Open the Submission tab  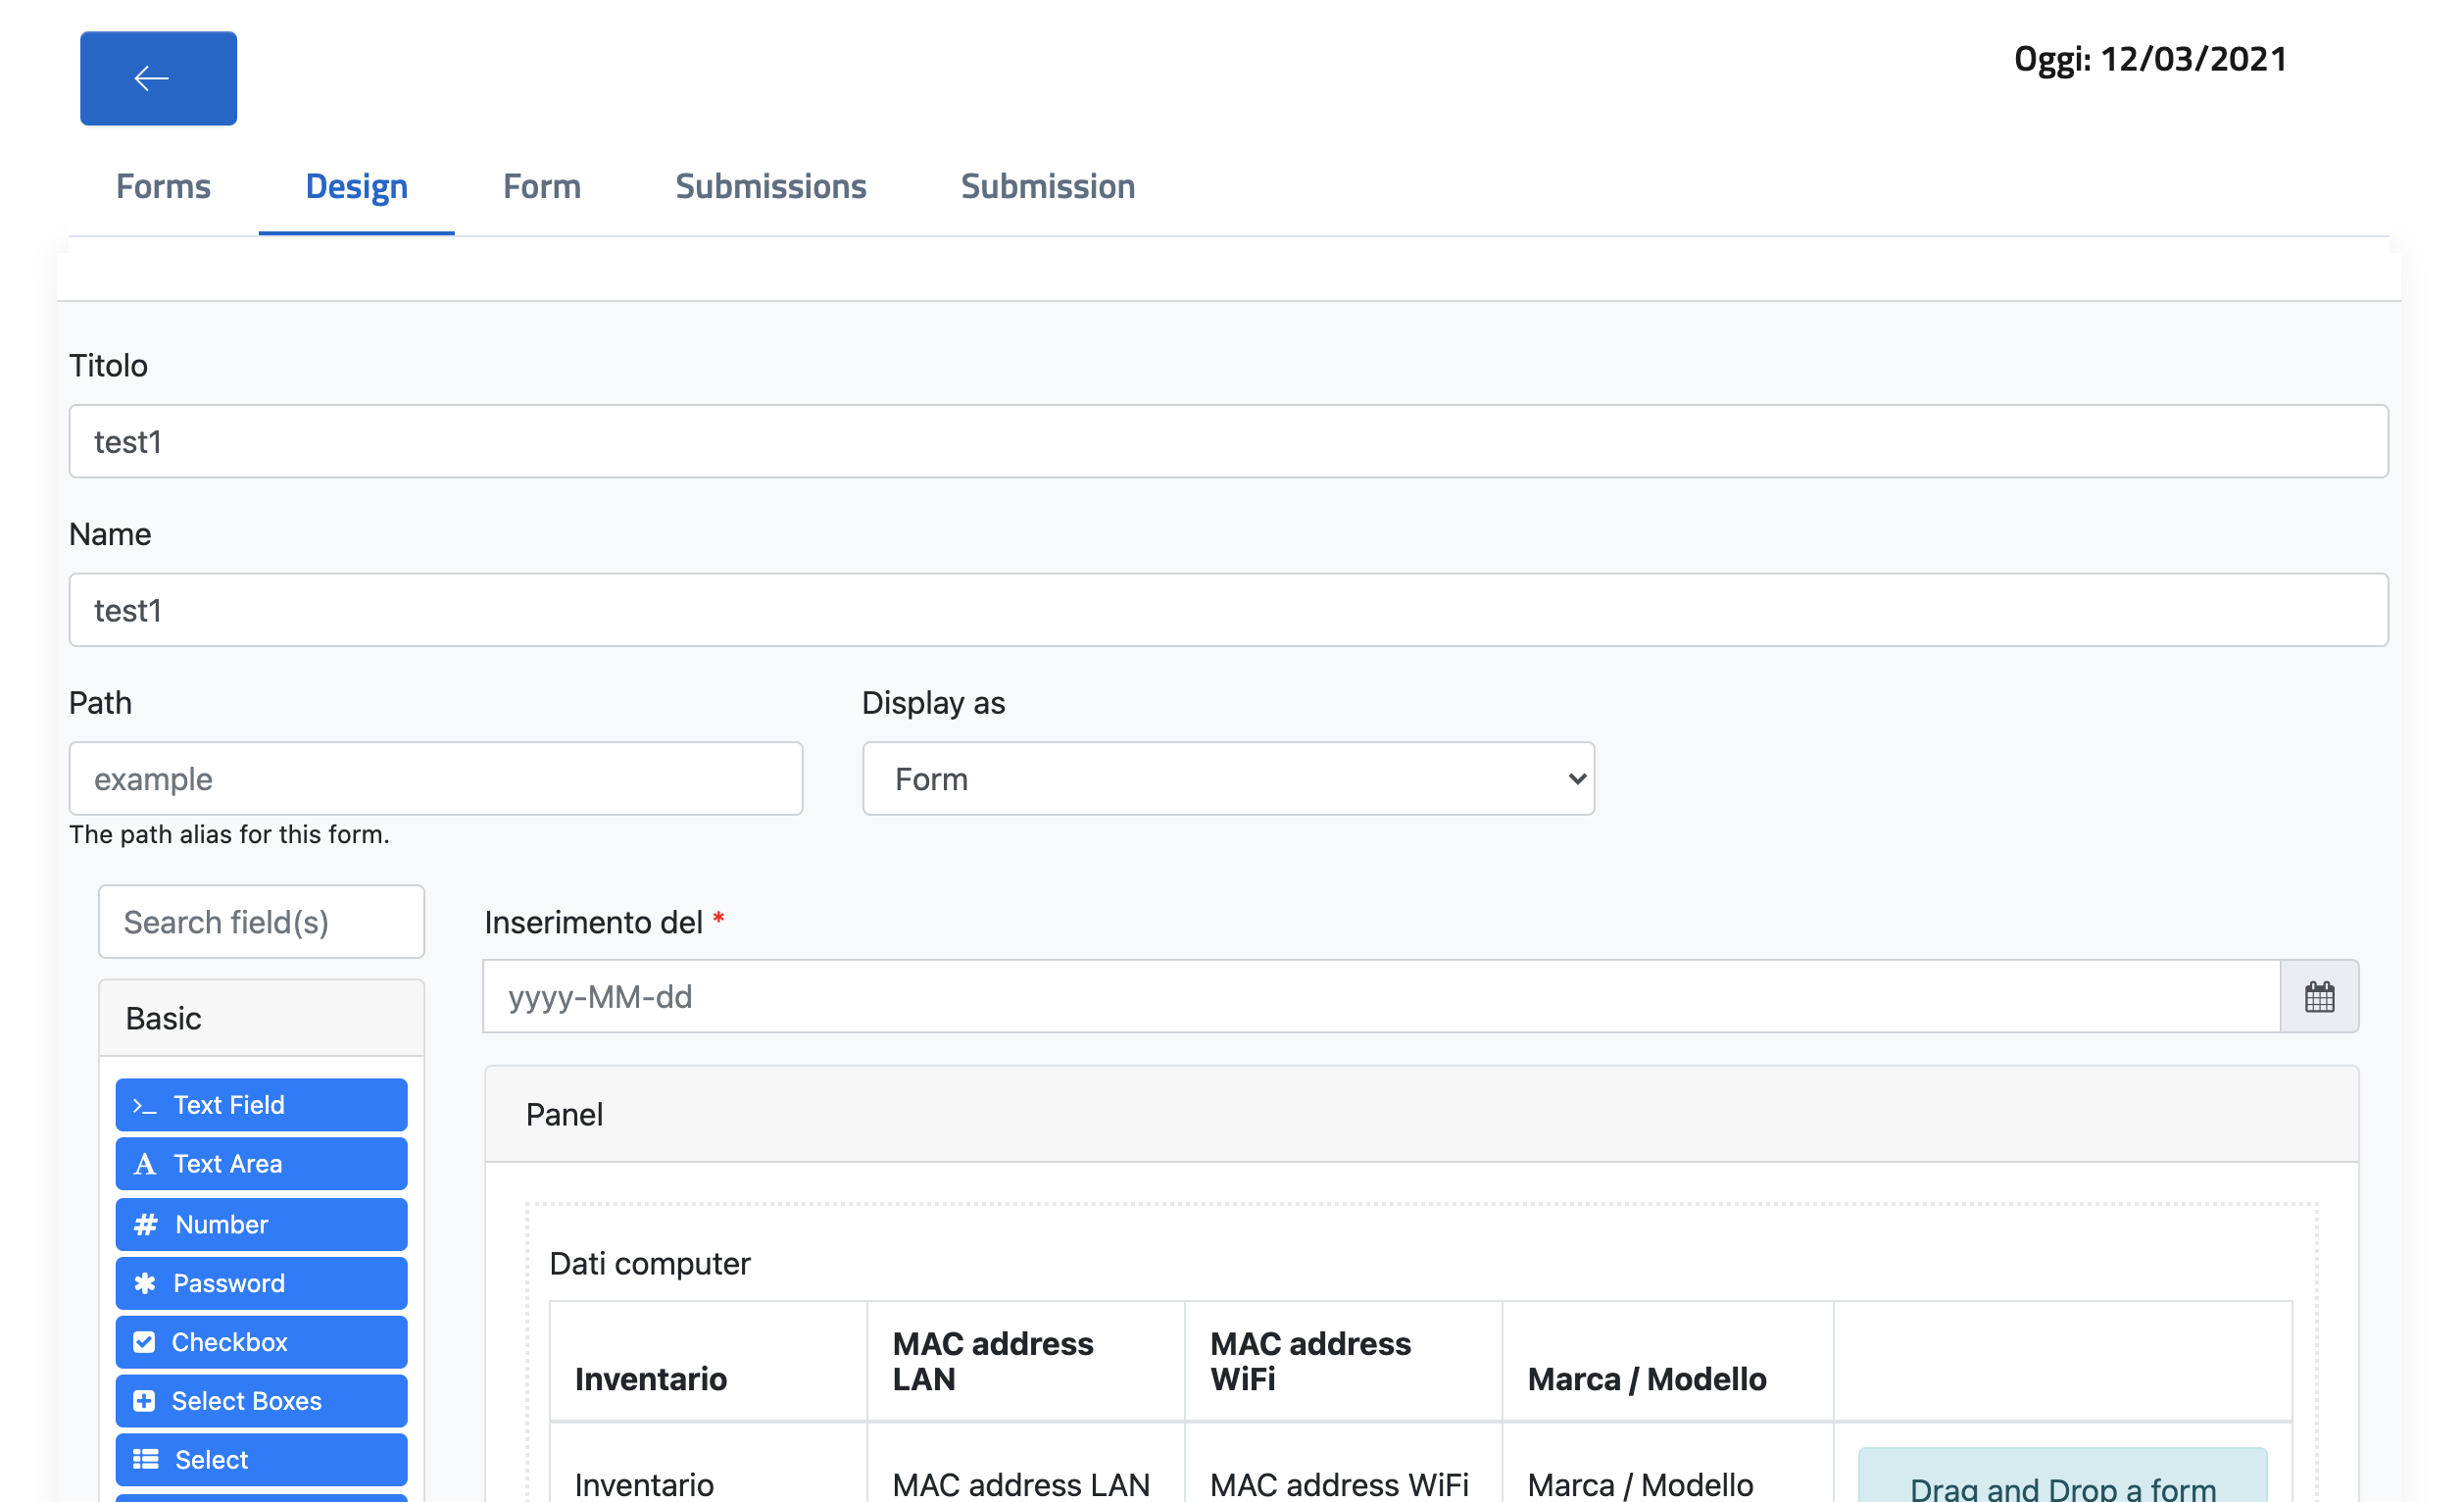[1047, 186]
